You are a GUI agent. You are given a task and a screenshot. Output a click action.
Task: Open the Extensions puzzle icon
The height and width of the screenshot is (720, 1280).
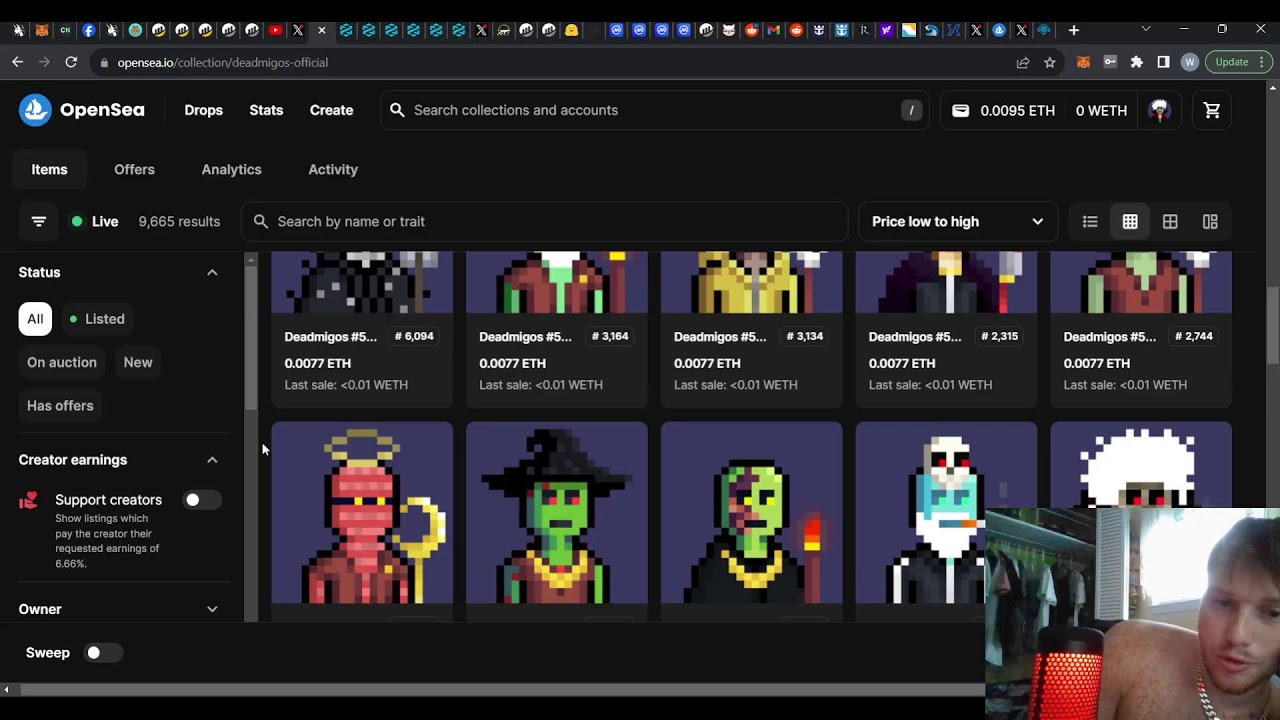click(x=1136, y=62)
